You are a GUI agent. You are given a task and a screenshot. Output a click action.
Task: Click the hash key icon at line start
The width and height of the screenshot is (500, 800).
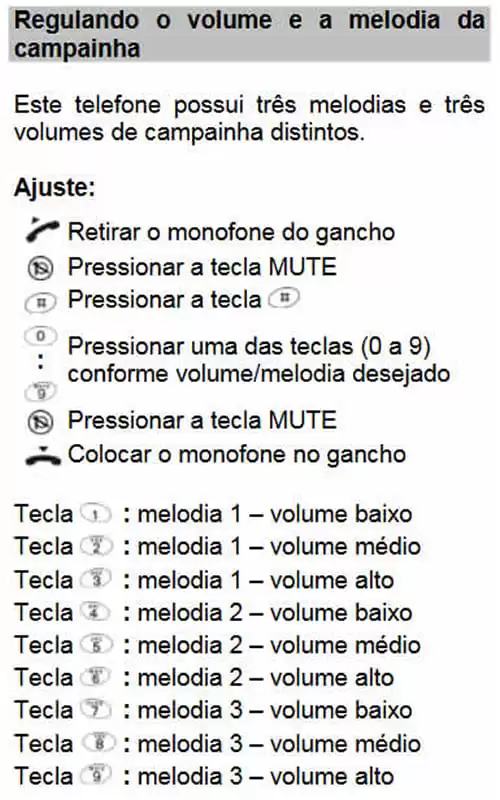click(x=41, y=303)
